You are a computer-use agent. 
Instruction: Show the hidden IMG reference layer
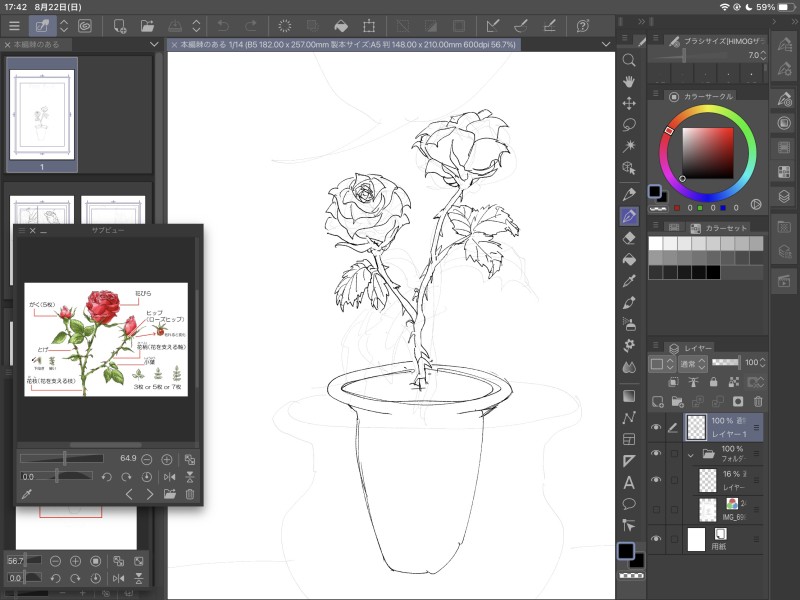tap(656, 509)
